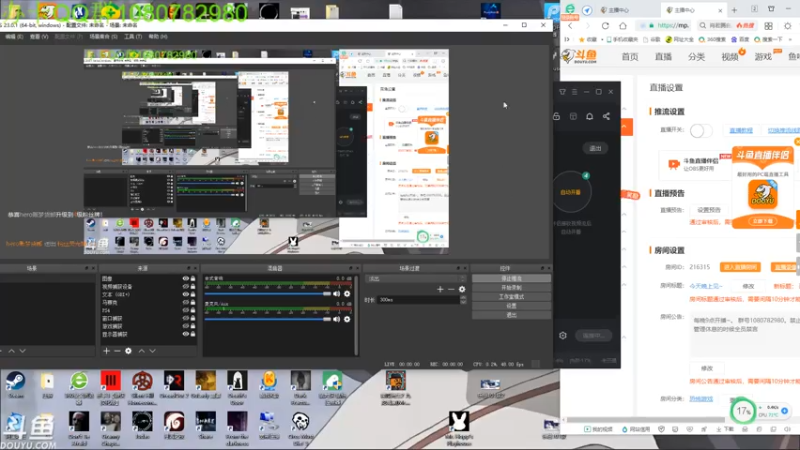
Task: Move selected source down with arrow
Action: [x=152, y=351]
